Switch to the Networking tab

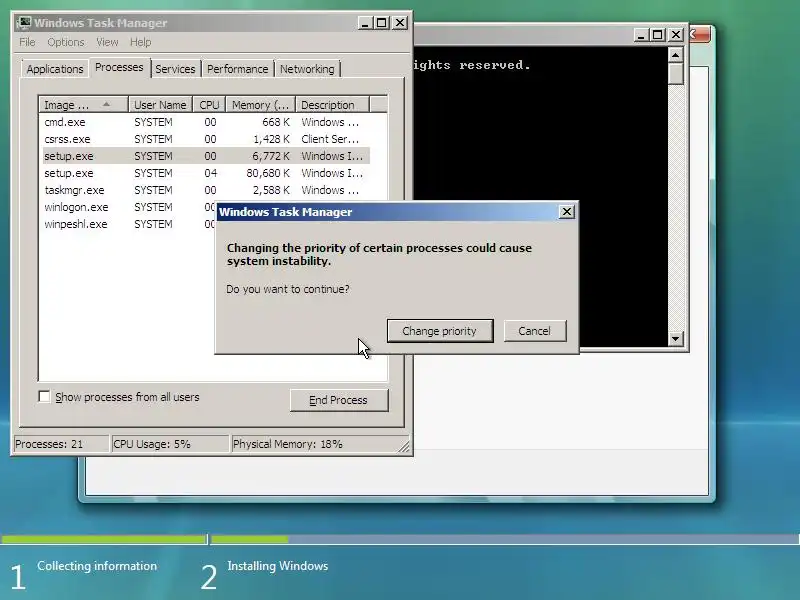click(307, 69)
